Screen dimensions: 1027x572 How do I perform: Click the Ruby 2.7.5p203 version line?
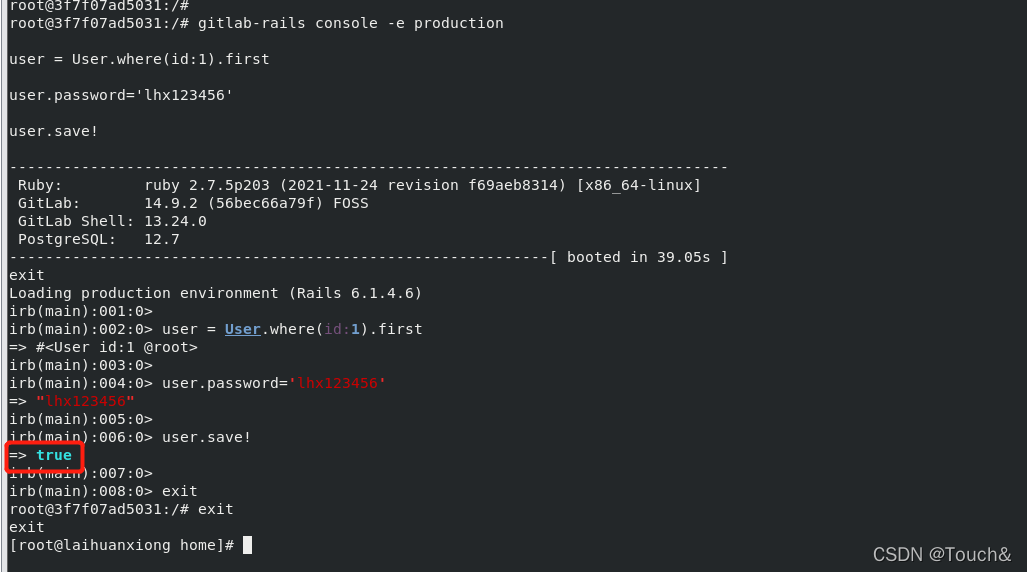[x=359, y=185]
